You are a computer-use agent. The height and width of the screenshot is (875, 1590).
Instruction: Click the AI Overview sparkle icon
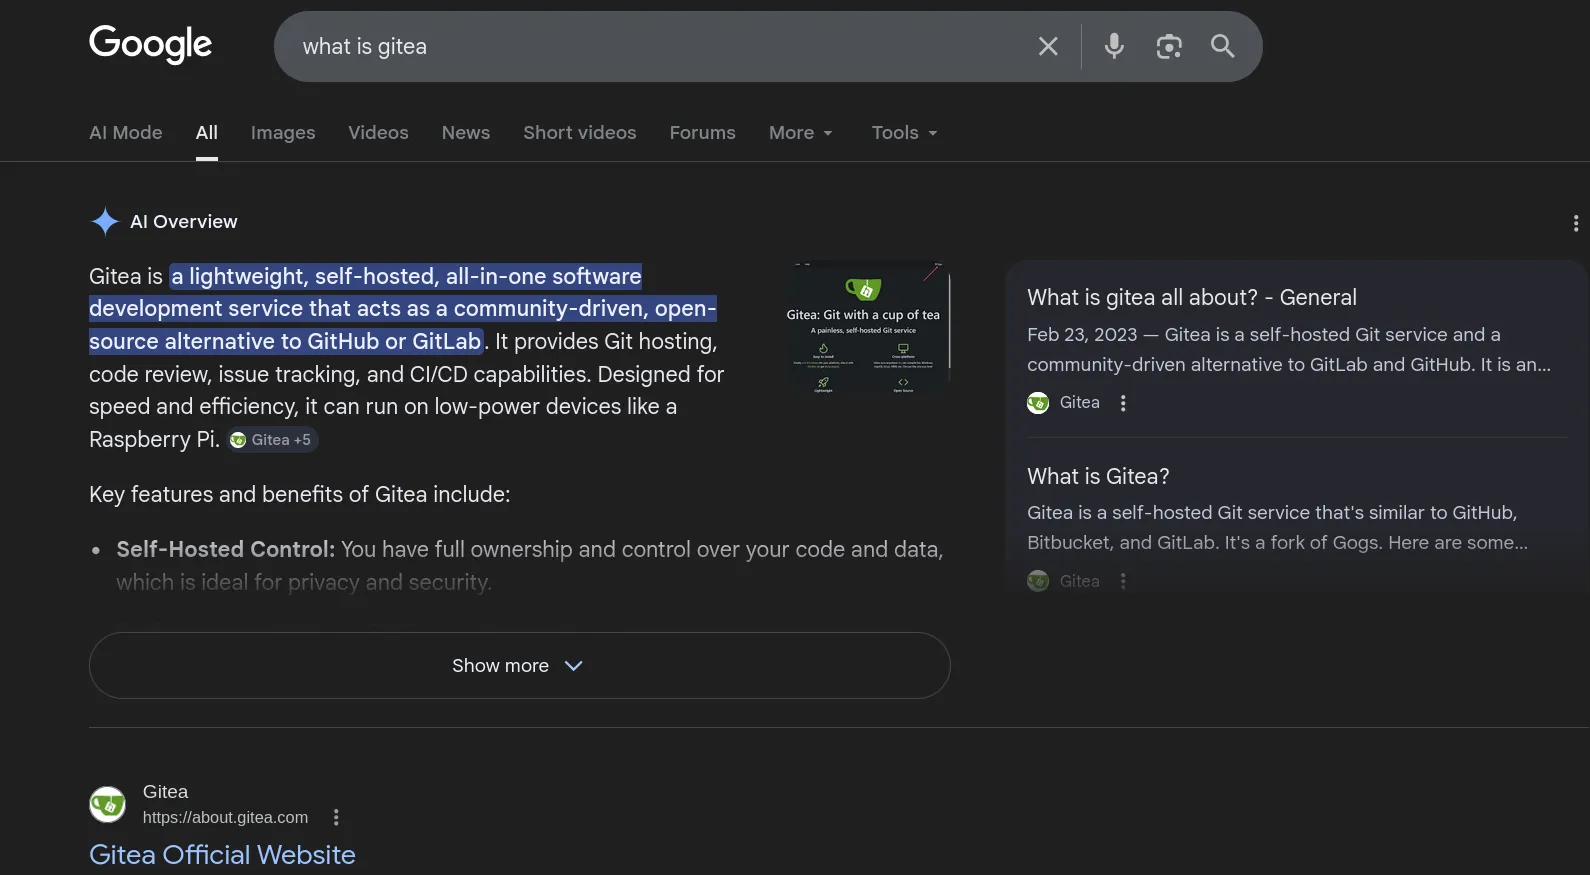click(105, 221)
